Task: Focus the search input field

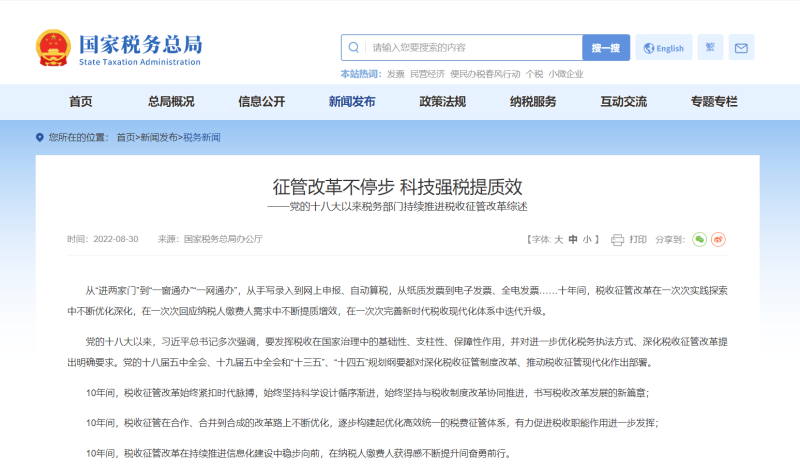Action: coord(472,48)
